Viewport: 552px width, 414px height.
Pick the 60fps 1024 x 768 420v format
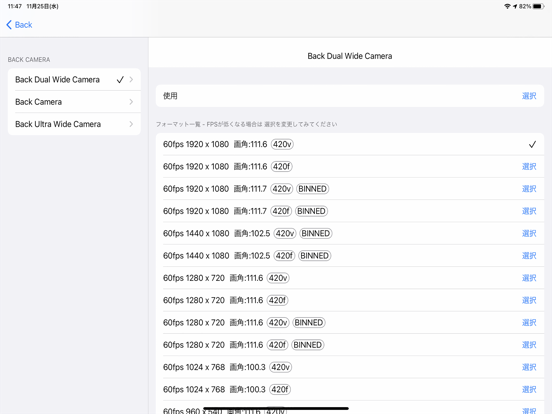point(350,367)
